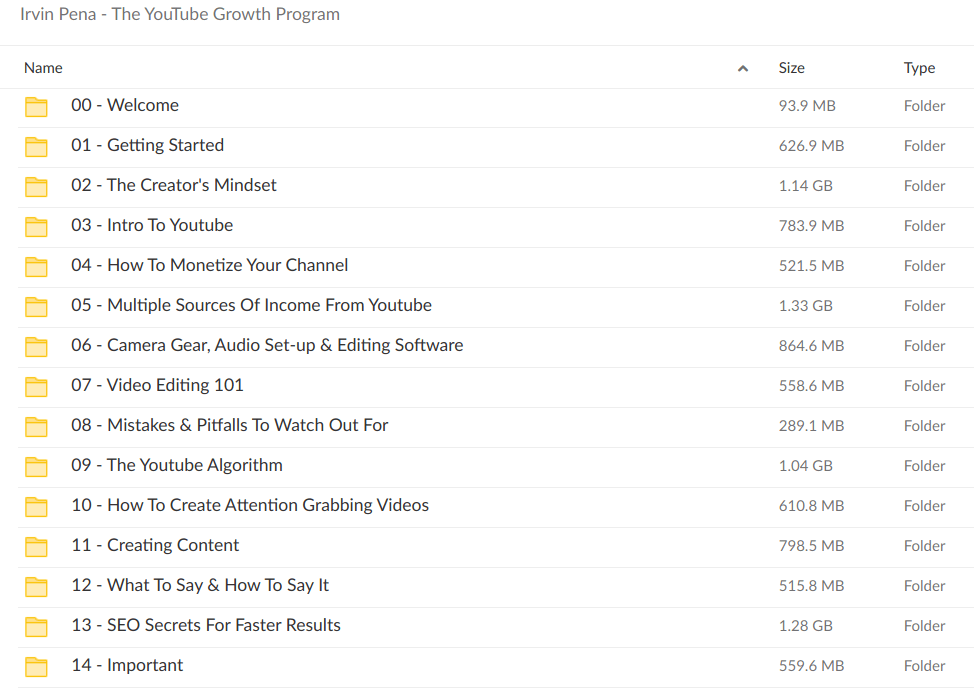Click the folder icon next to 07 - Video Editing 101
Screen dimensions: 974x696
(36, 385)
